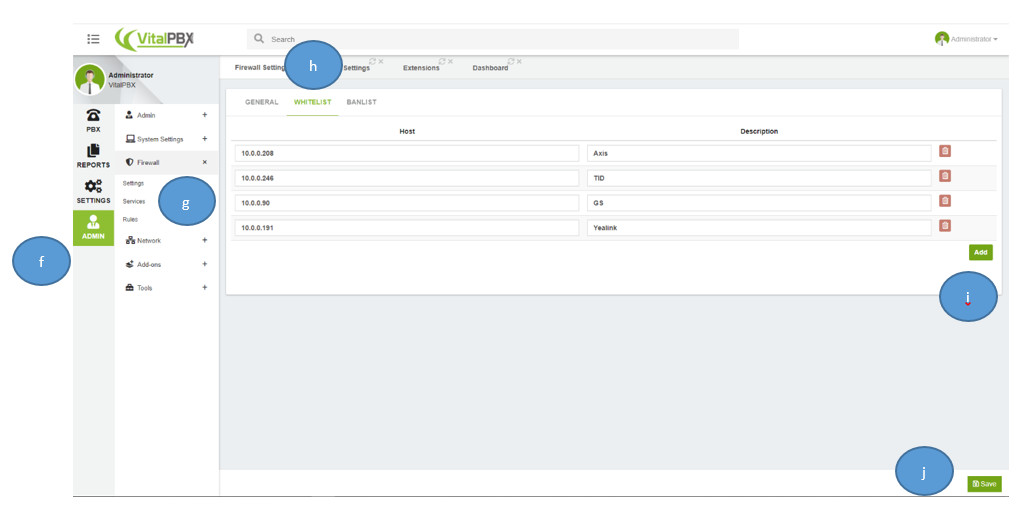Open the Settings gears icon section
The width and height of the screenshot is (1022, 517).
coord(93,192)
